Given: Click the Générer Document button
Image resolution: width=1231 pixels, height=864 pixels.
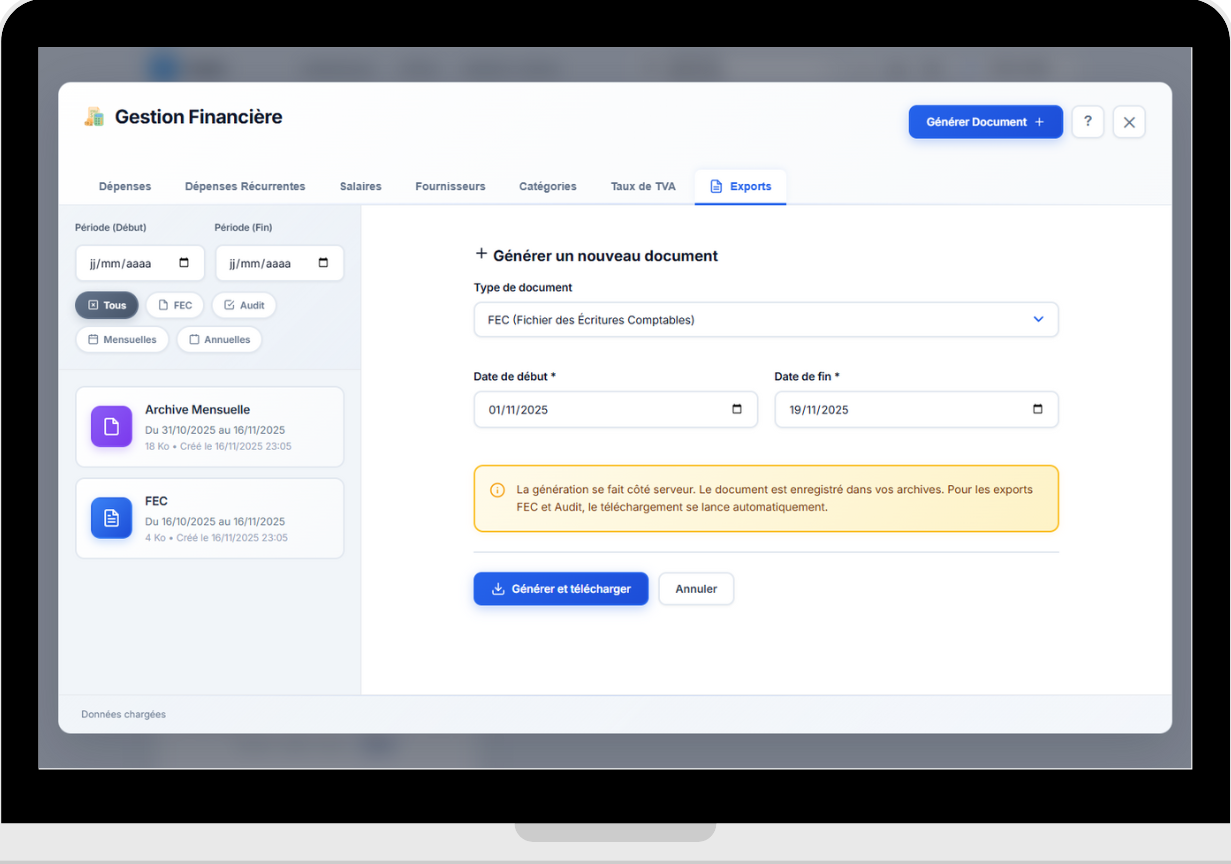Looking at the screenshot, I should pyautogui.click(x=985, y=122).
